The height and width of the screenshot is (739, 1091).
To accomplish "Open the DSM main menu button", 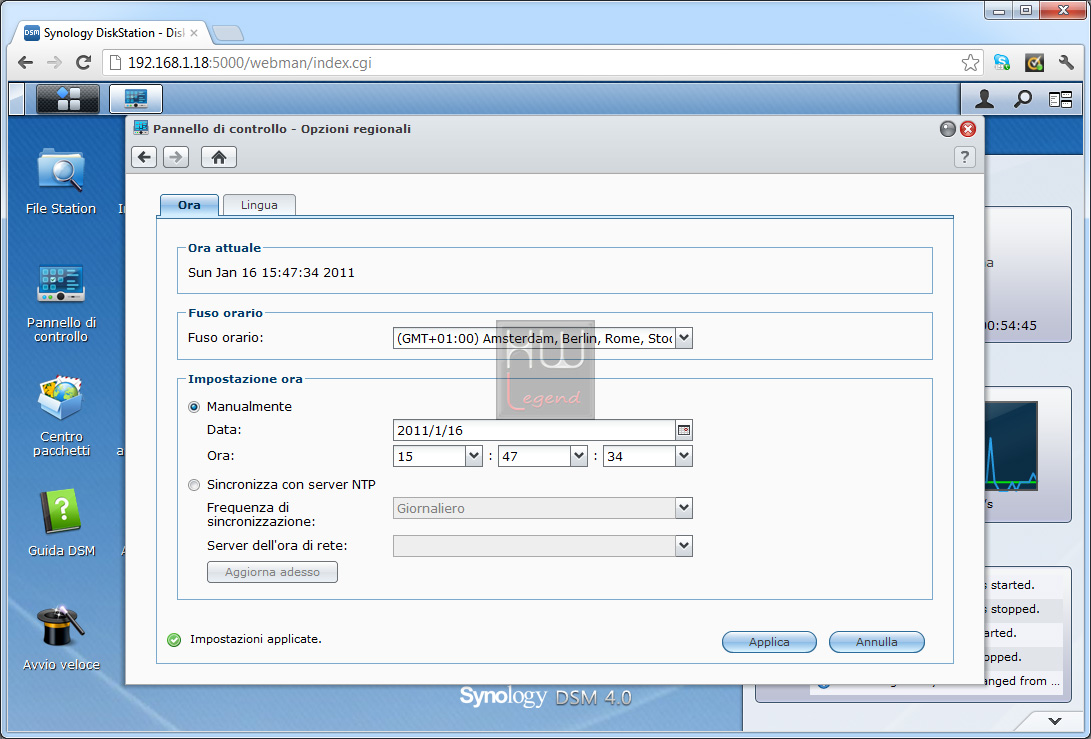I will [67, 98].
